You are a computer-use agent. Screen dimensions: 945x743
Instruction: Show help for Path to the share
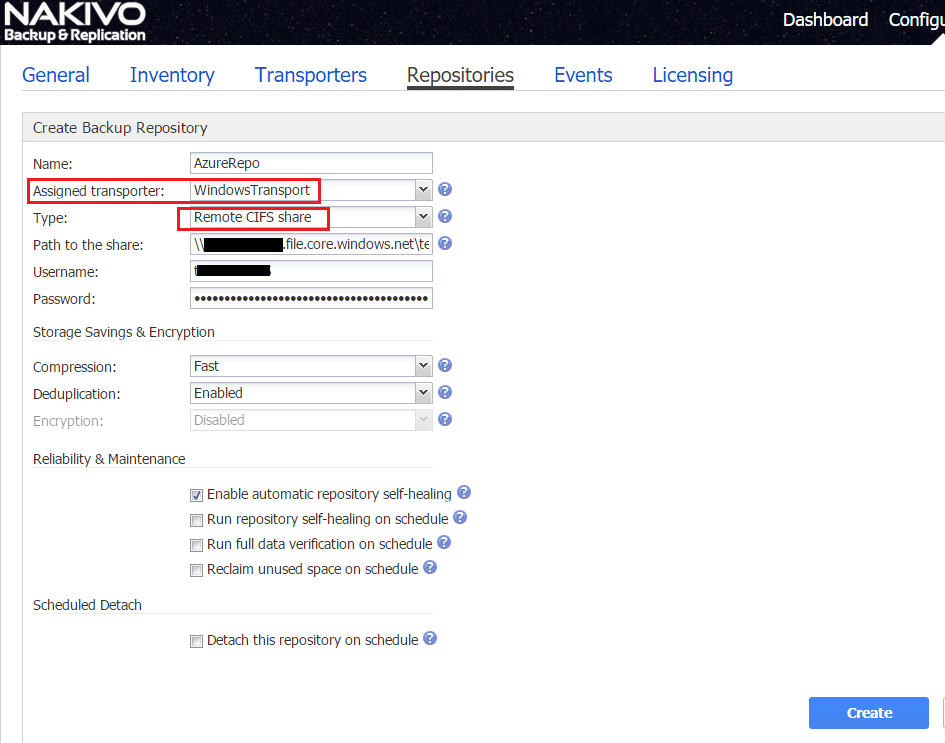(x=445, y=243)
